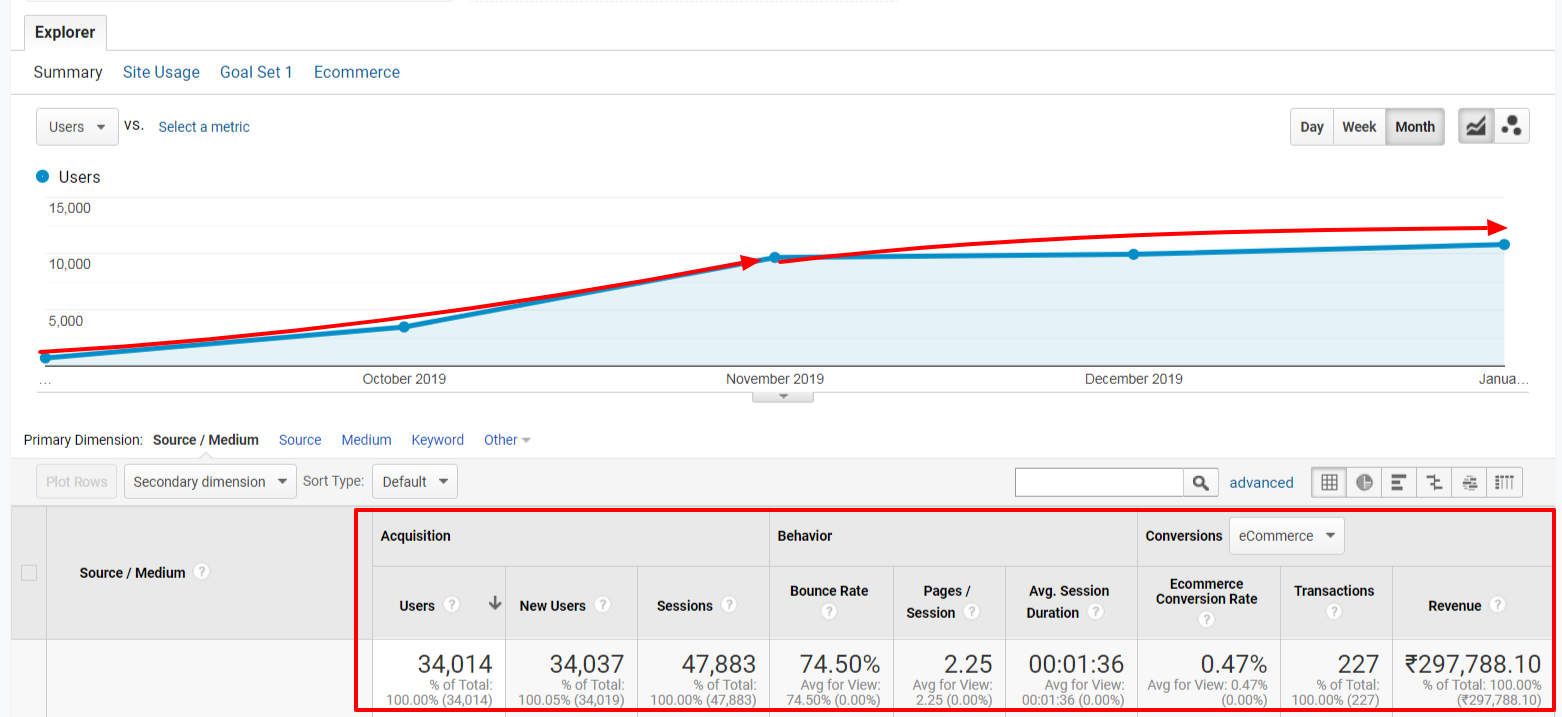This screenshot has width=1562, height=717.
Task: Click the 227 transactions total
Action: pyautogui.click(x=1359, y=664)
